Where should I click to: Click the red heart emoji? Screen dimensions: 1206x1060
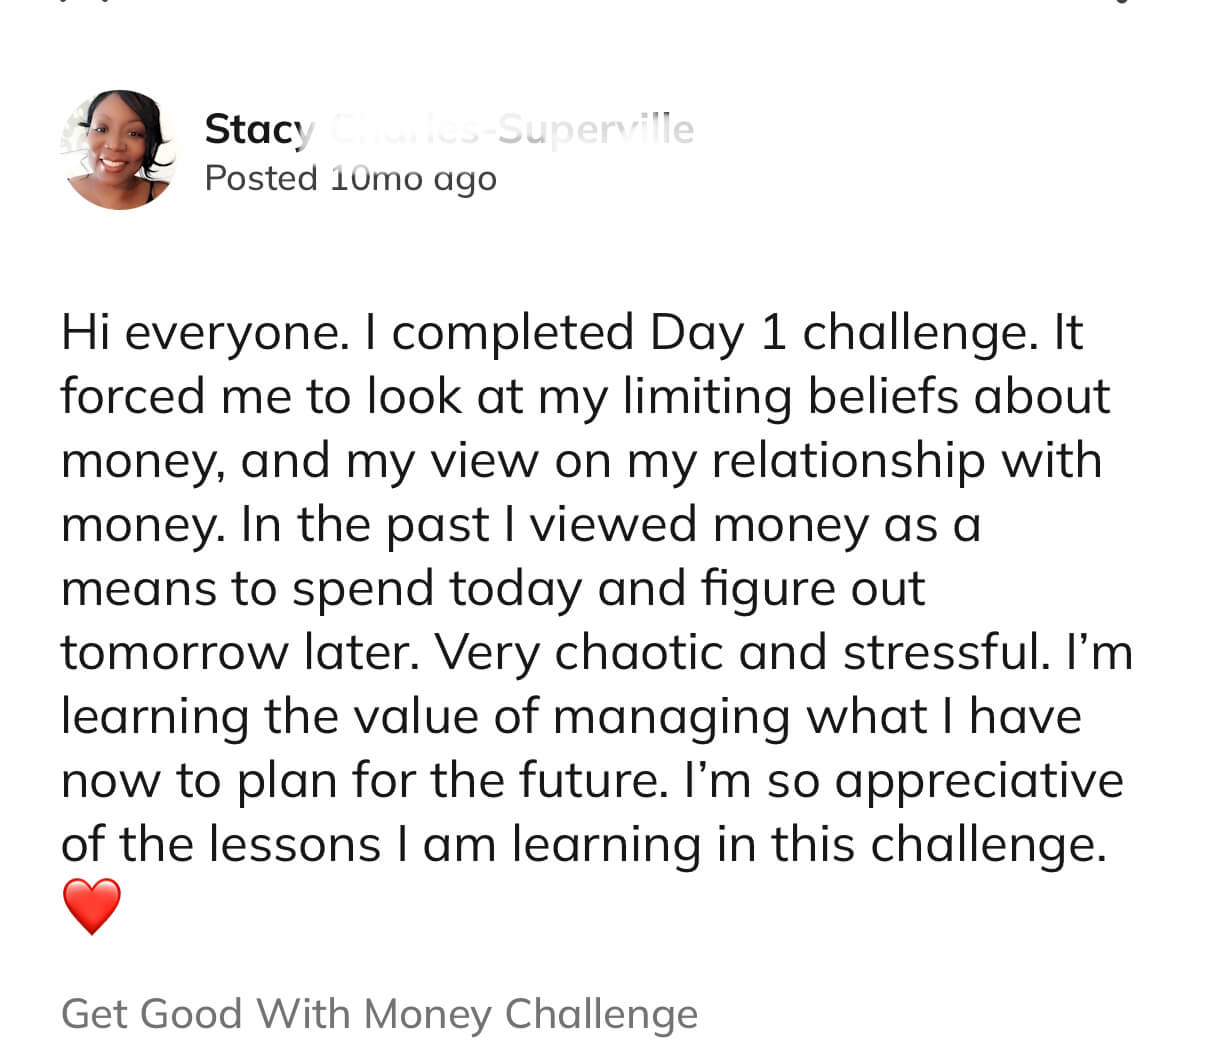pyautogui.click(x=92, y=906)
